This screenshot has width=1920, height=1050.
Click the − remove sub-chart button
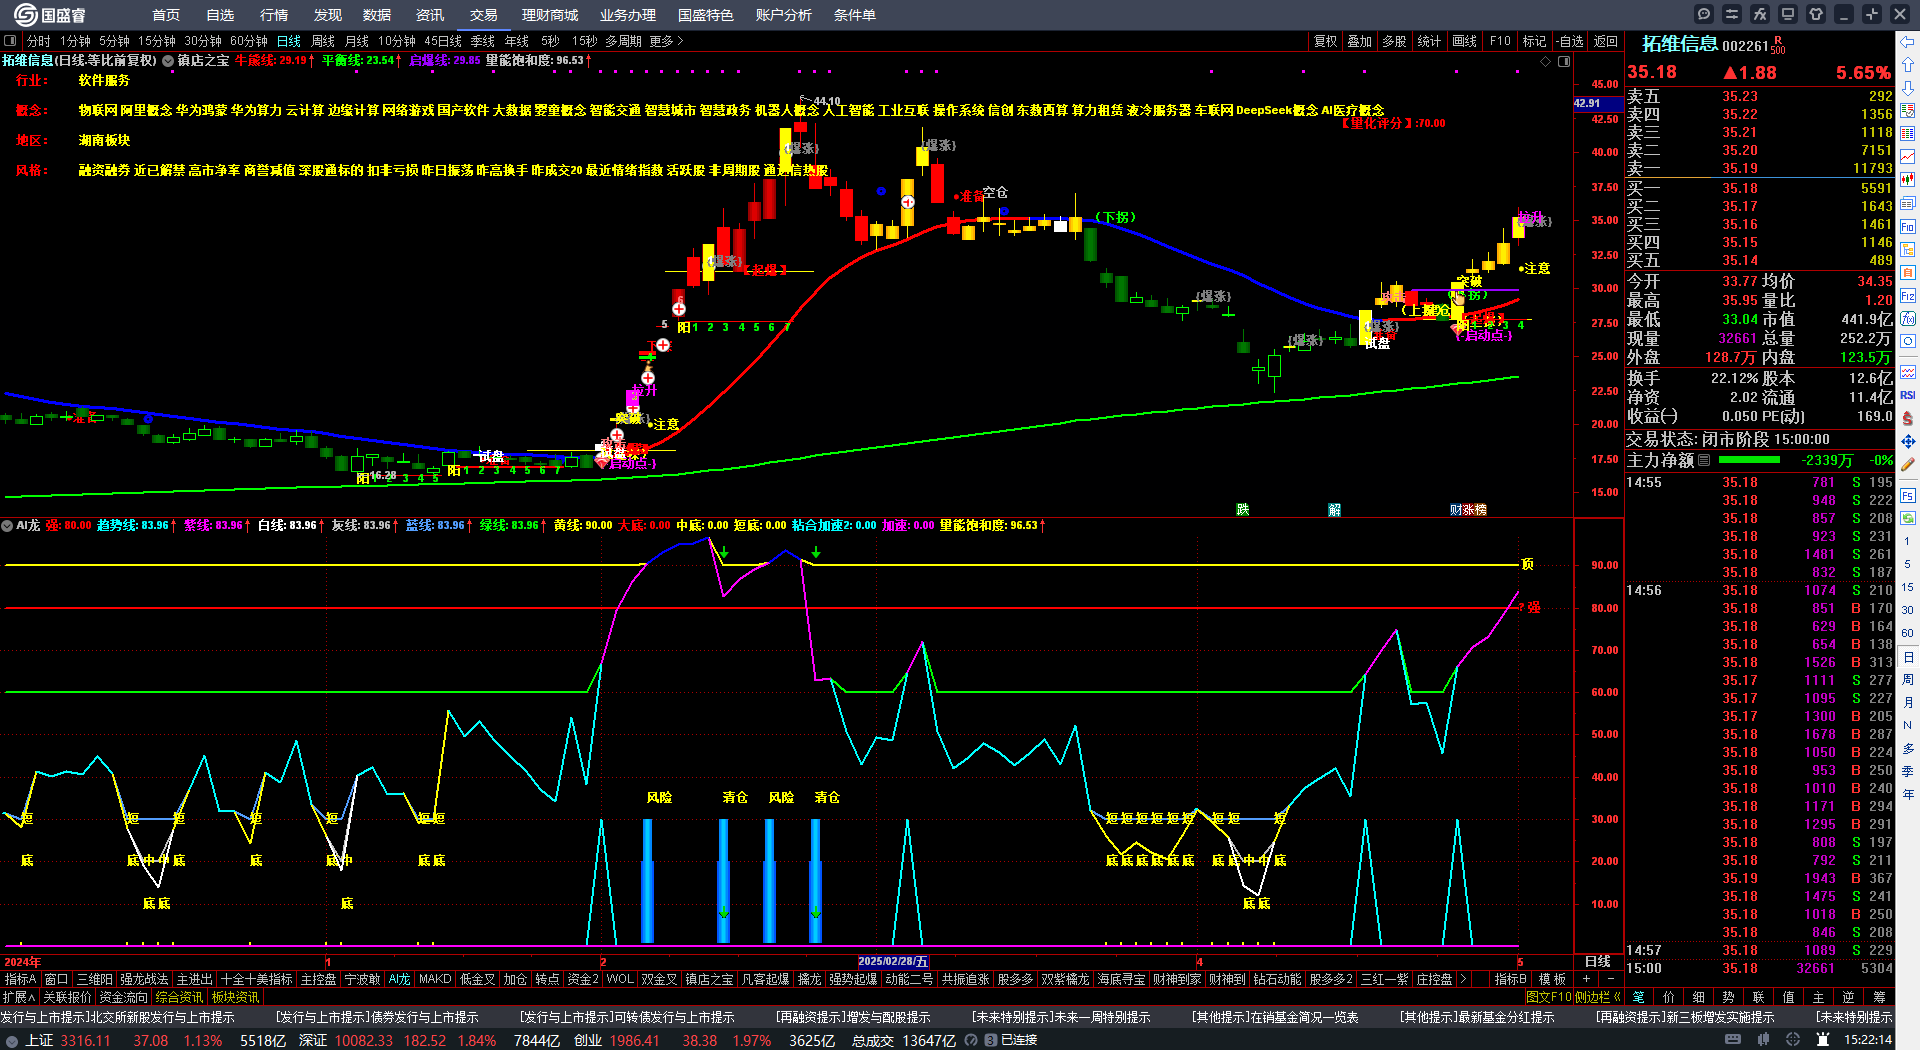click(1610, 979)
